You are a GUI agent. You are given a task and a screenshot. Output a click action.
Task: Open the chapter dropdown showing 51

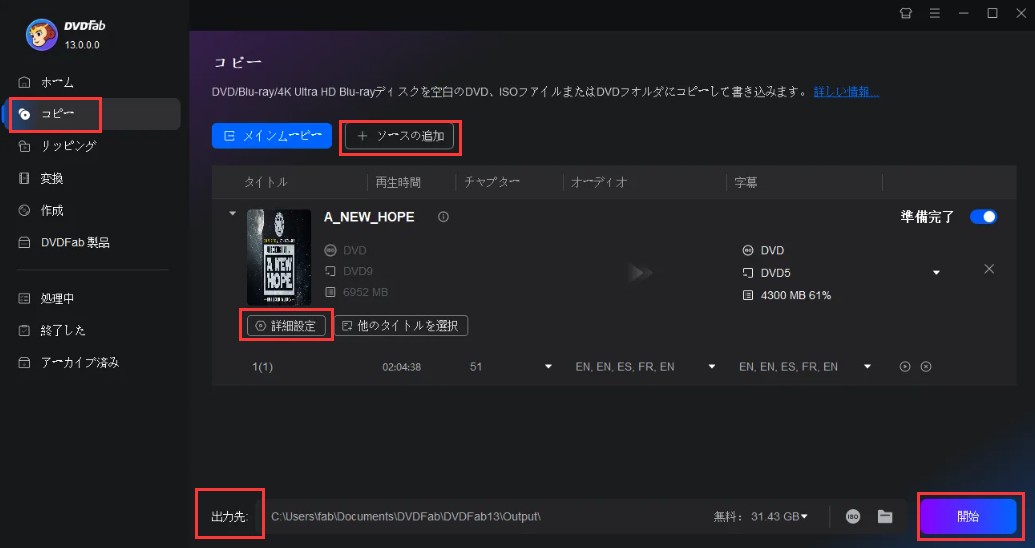coord(548,366)
